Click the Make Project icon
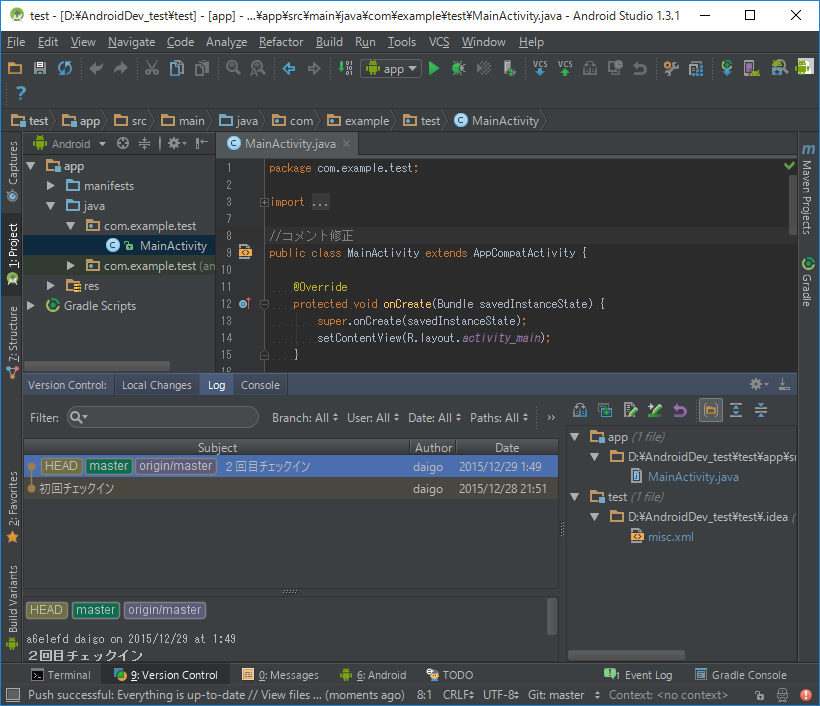 click(x=345, y=69)
